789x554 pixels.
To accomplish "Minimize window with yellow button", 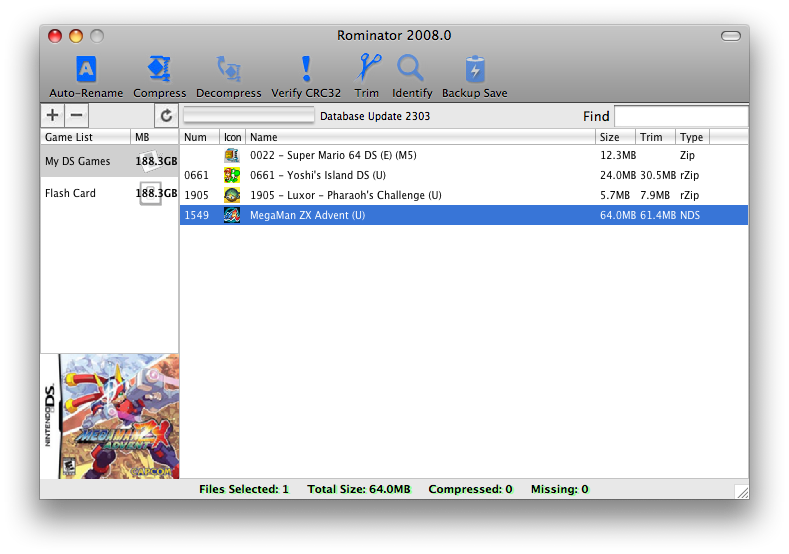I will 76,36.
